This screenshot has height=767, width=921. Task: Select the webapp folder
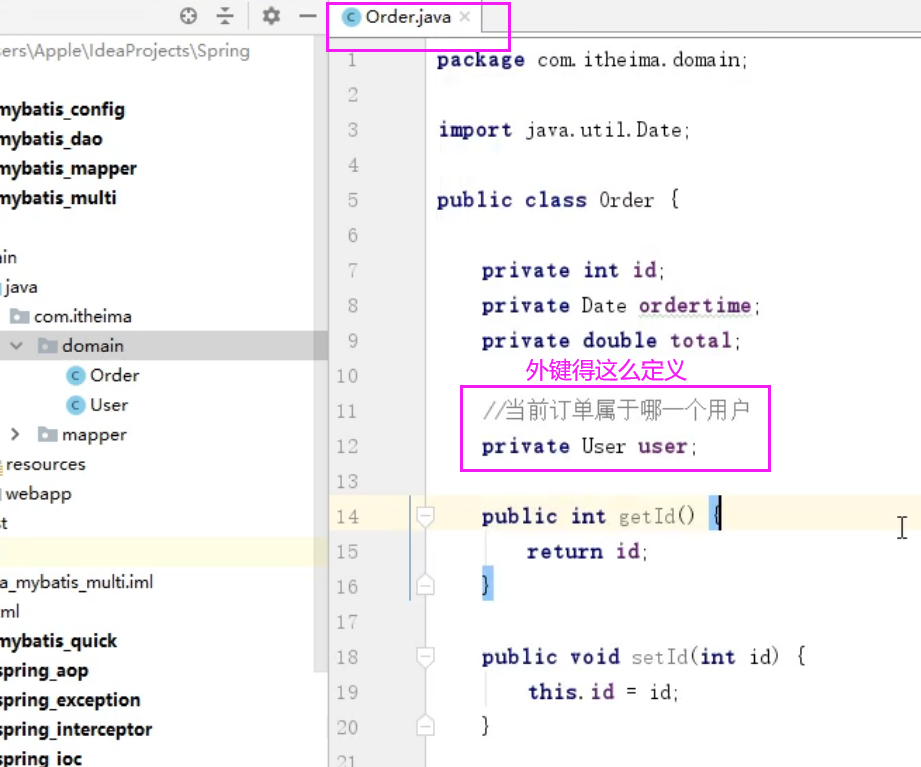pos(39,494)
